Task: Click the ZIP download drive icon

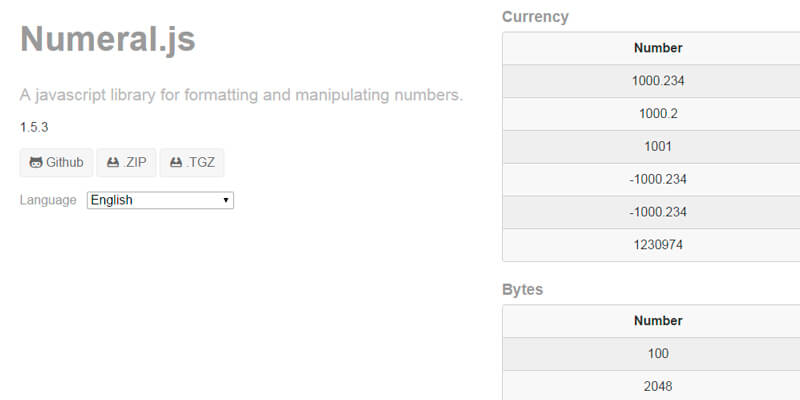Action: [x=114, y=163]
